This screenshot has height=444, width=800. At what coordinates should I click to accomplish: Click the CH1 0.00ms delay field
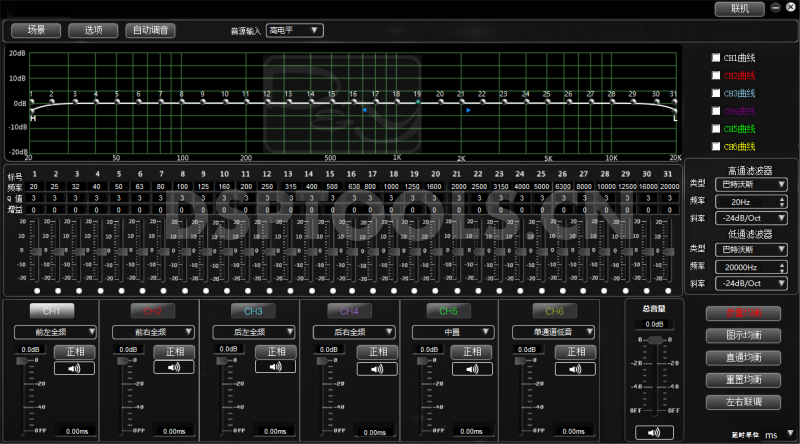pos(76,431)
